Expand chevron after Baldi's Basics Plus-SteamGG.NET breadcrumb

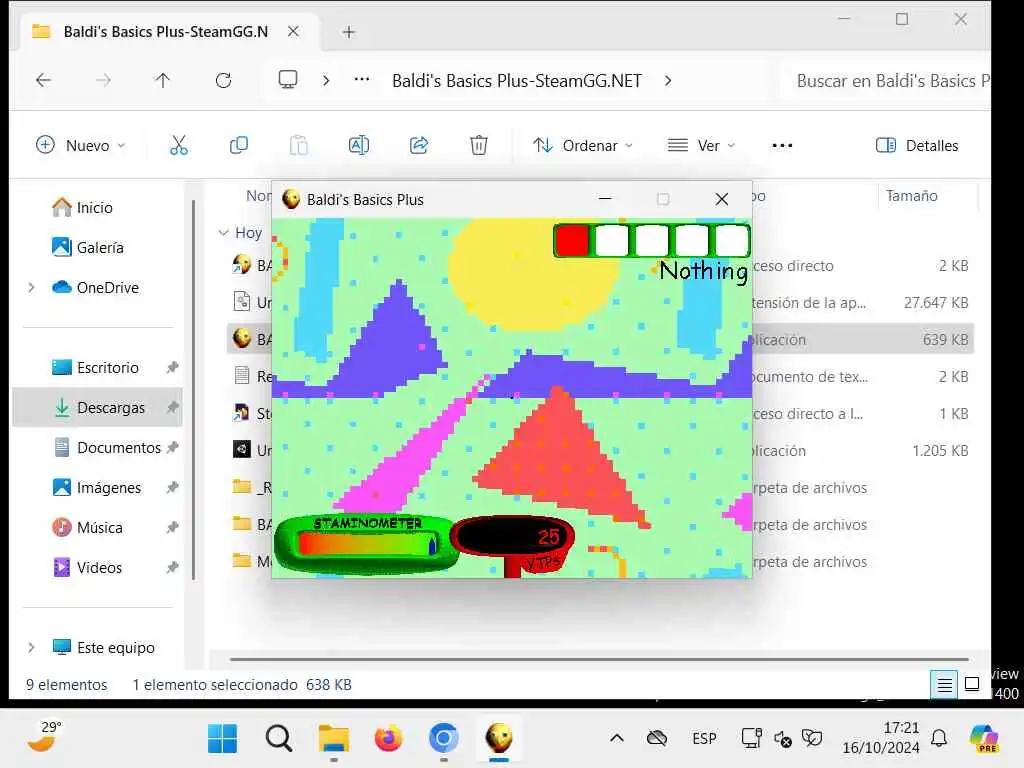[668, 80]
